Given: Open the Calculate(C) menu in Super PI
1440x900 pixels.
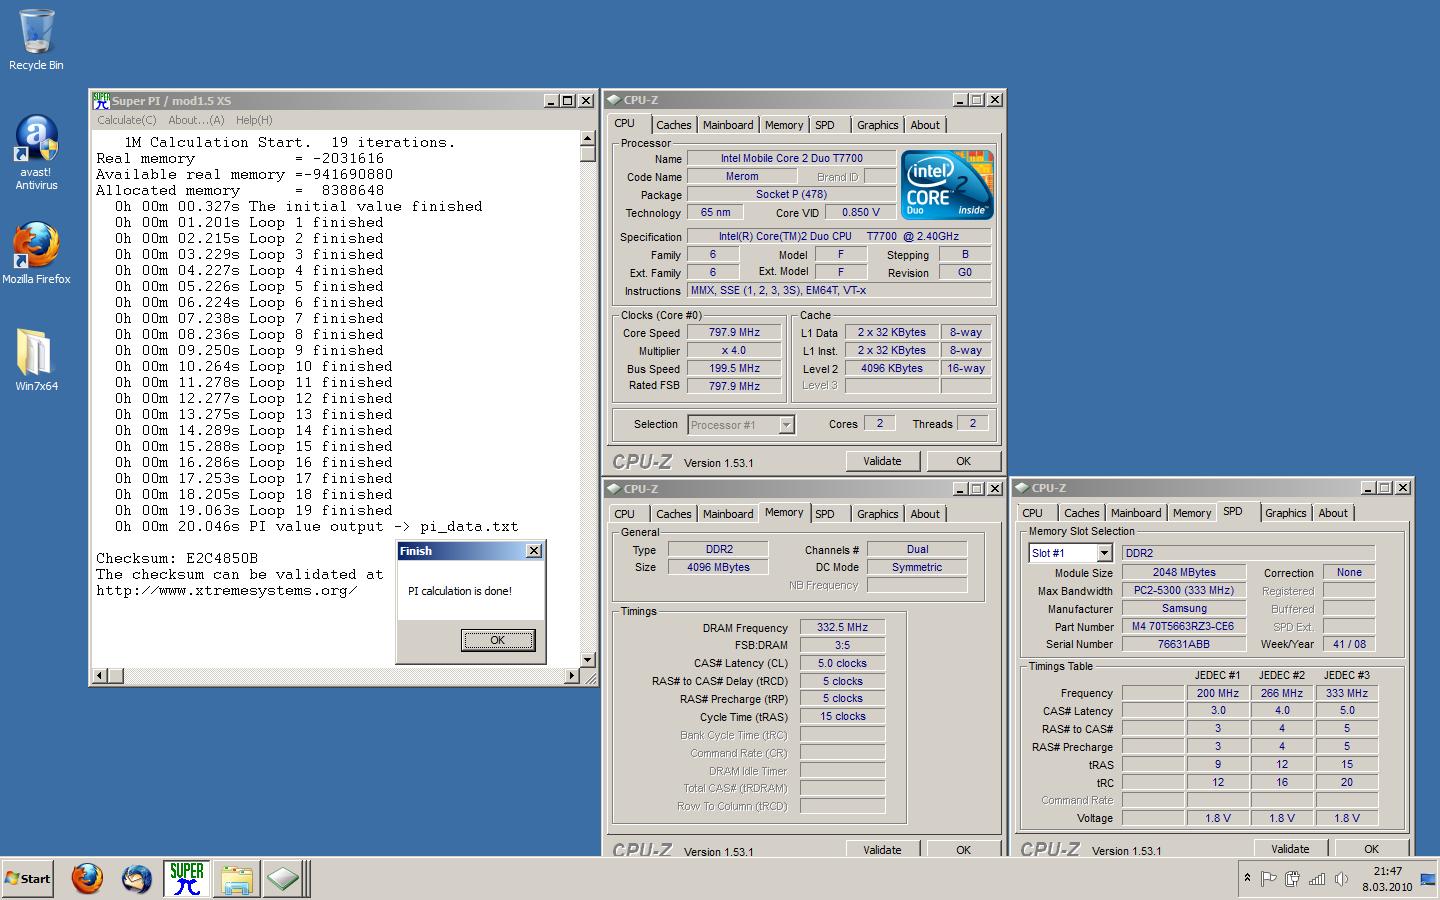Looking at the screenshot, I should (126, 120).
